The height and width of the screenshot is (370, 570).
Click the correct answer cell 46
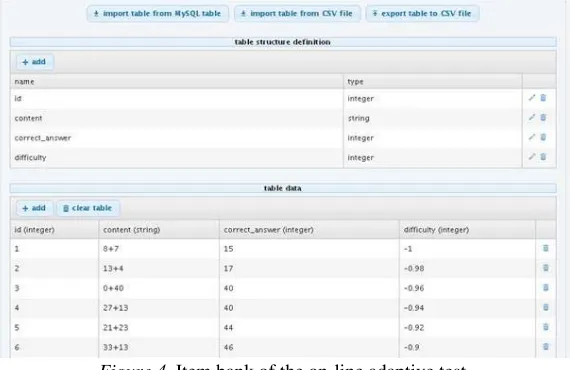tap(309, 347)
